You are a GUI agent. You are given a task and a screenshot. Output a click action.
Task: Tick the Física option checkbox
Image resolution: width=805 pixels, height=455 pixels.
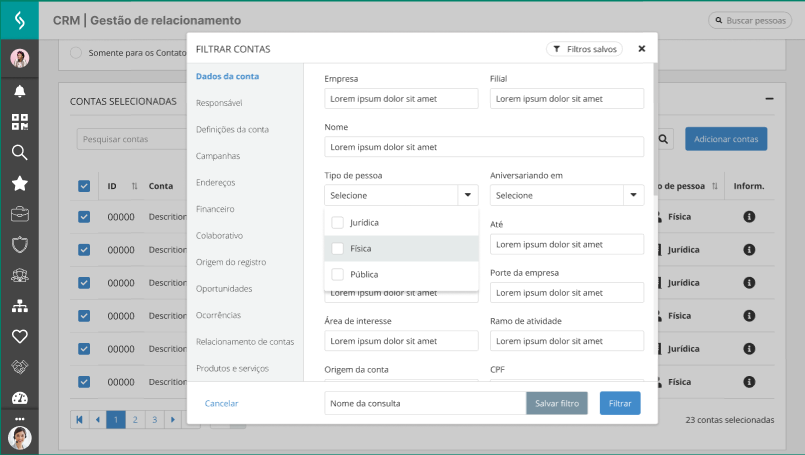[338, 248]
